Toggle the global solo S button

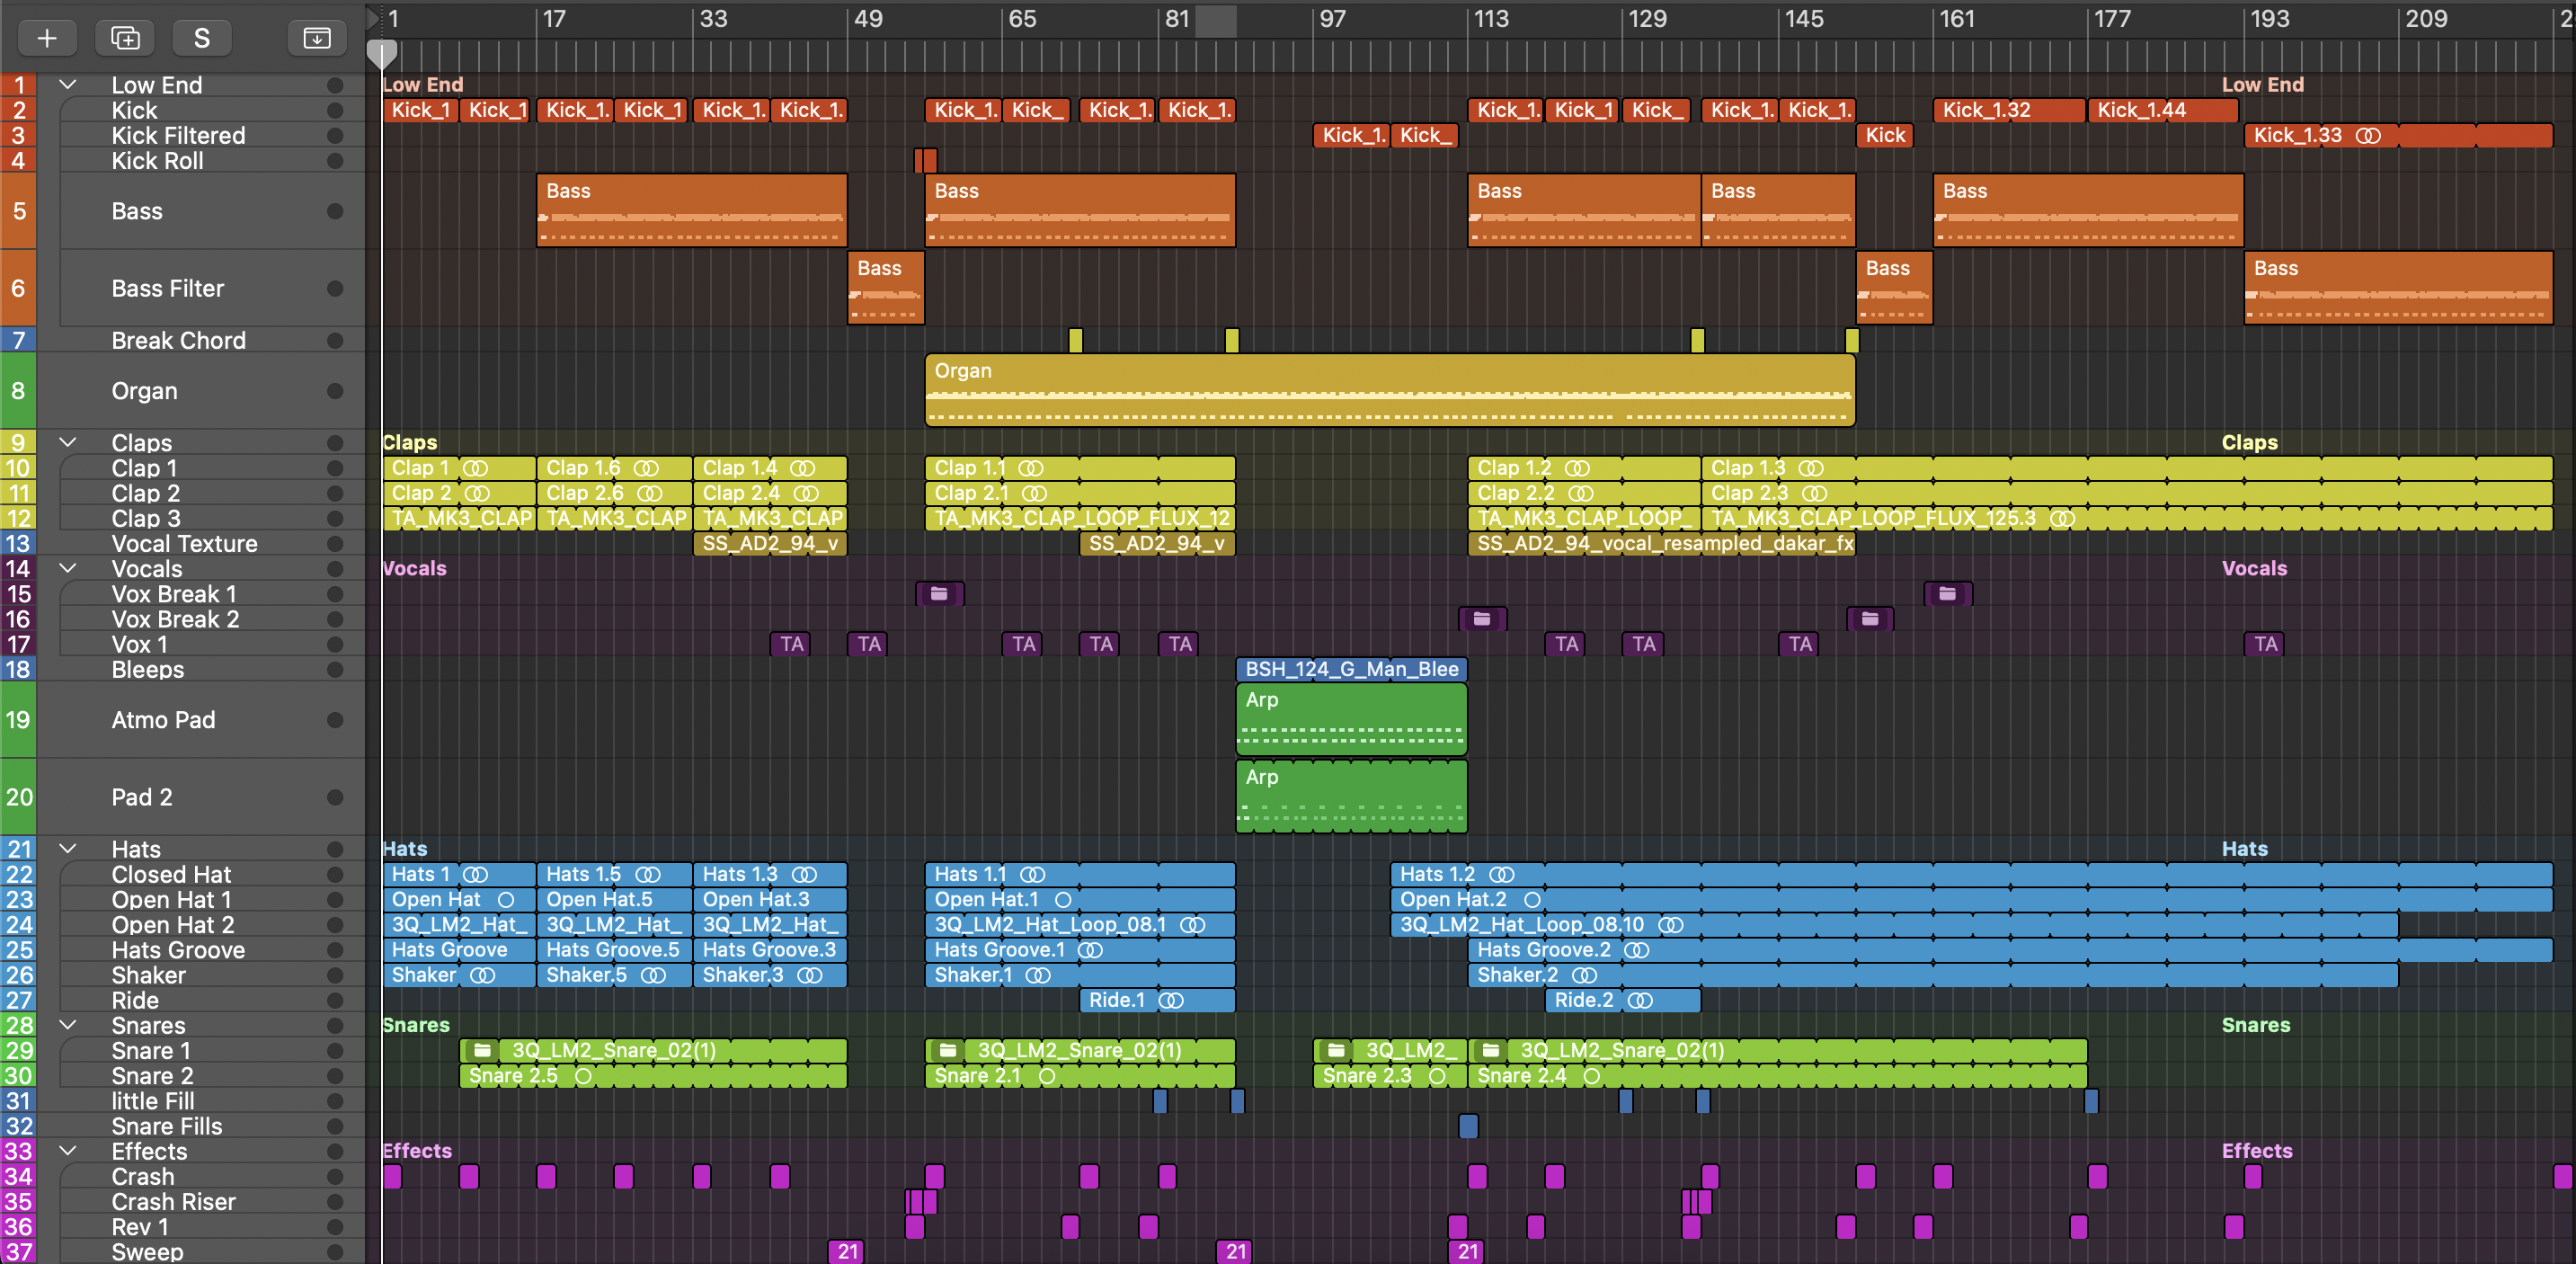pyautogui.click(x=202, y=38)
